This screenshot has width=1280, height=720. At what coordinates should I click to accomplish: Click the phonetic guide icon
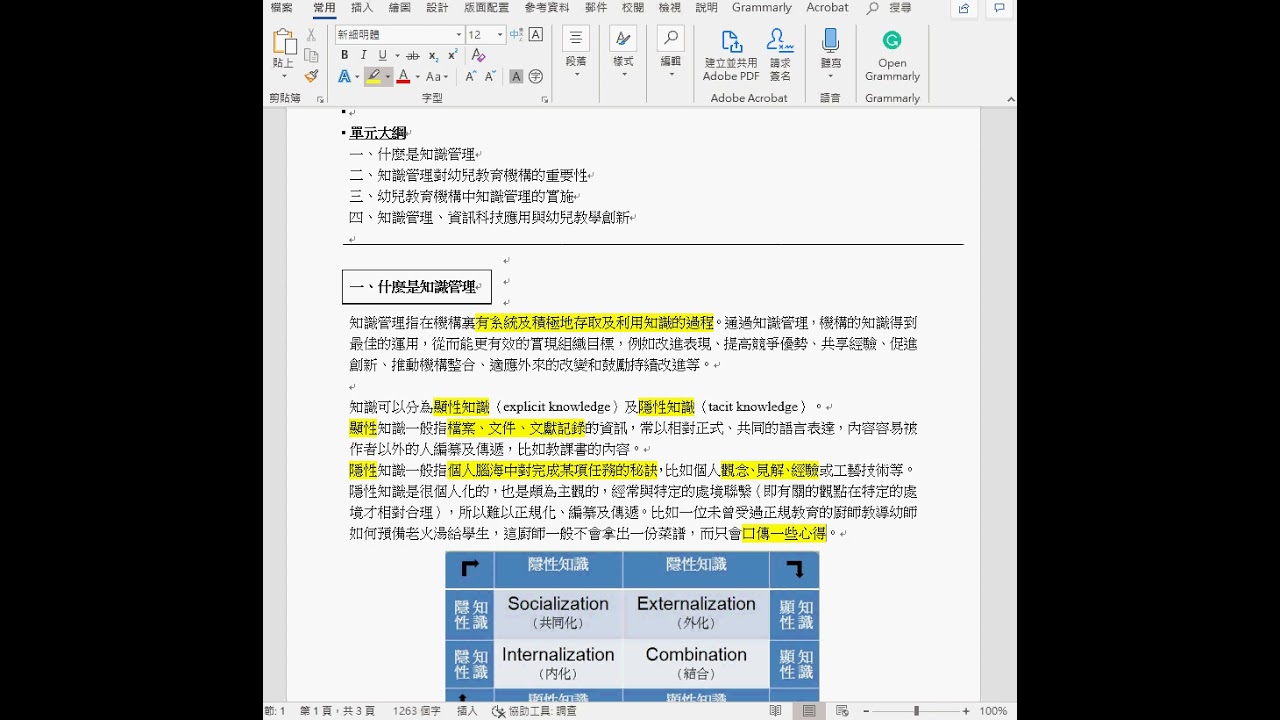click(516, 34)
